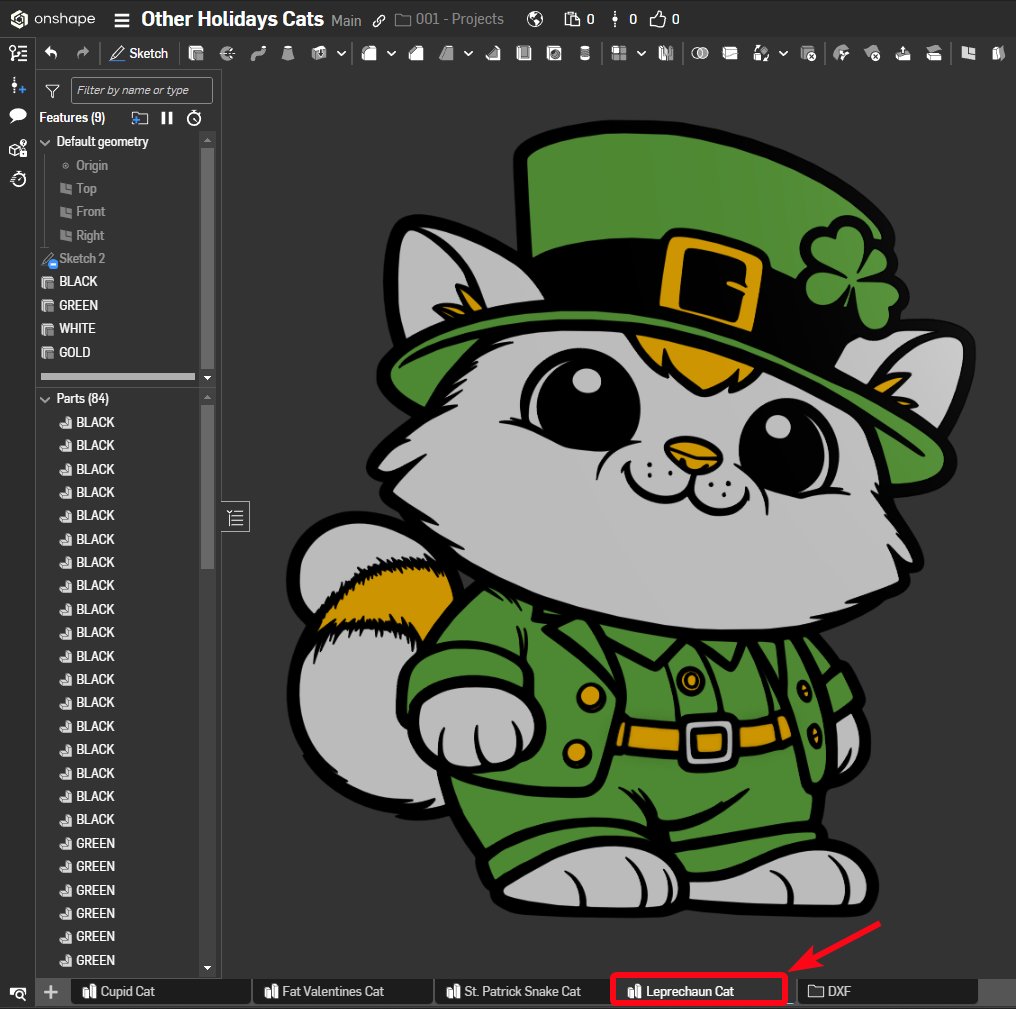The width and height of the screenshot is (1016, 1009).
Task: Open the DXF folder tab
Action: point(888,992)
